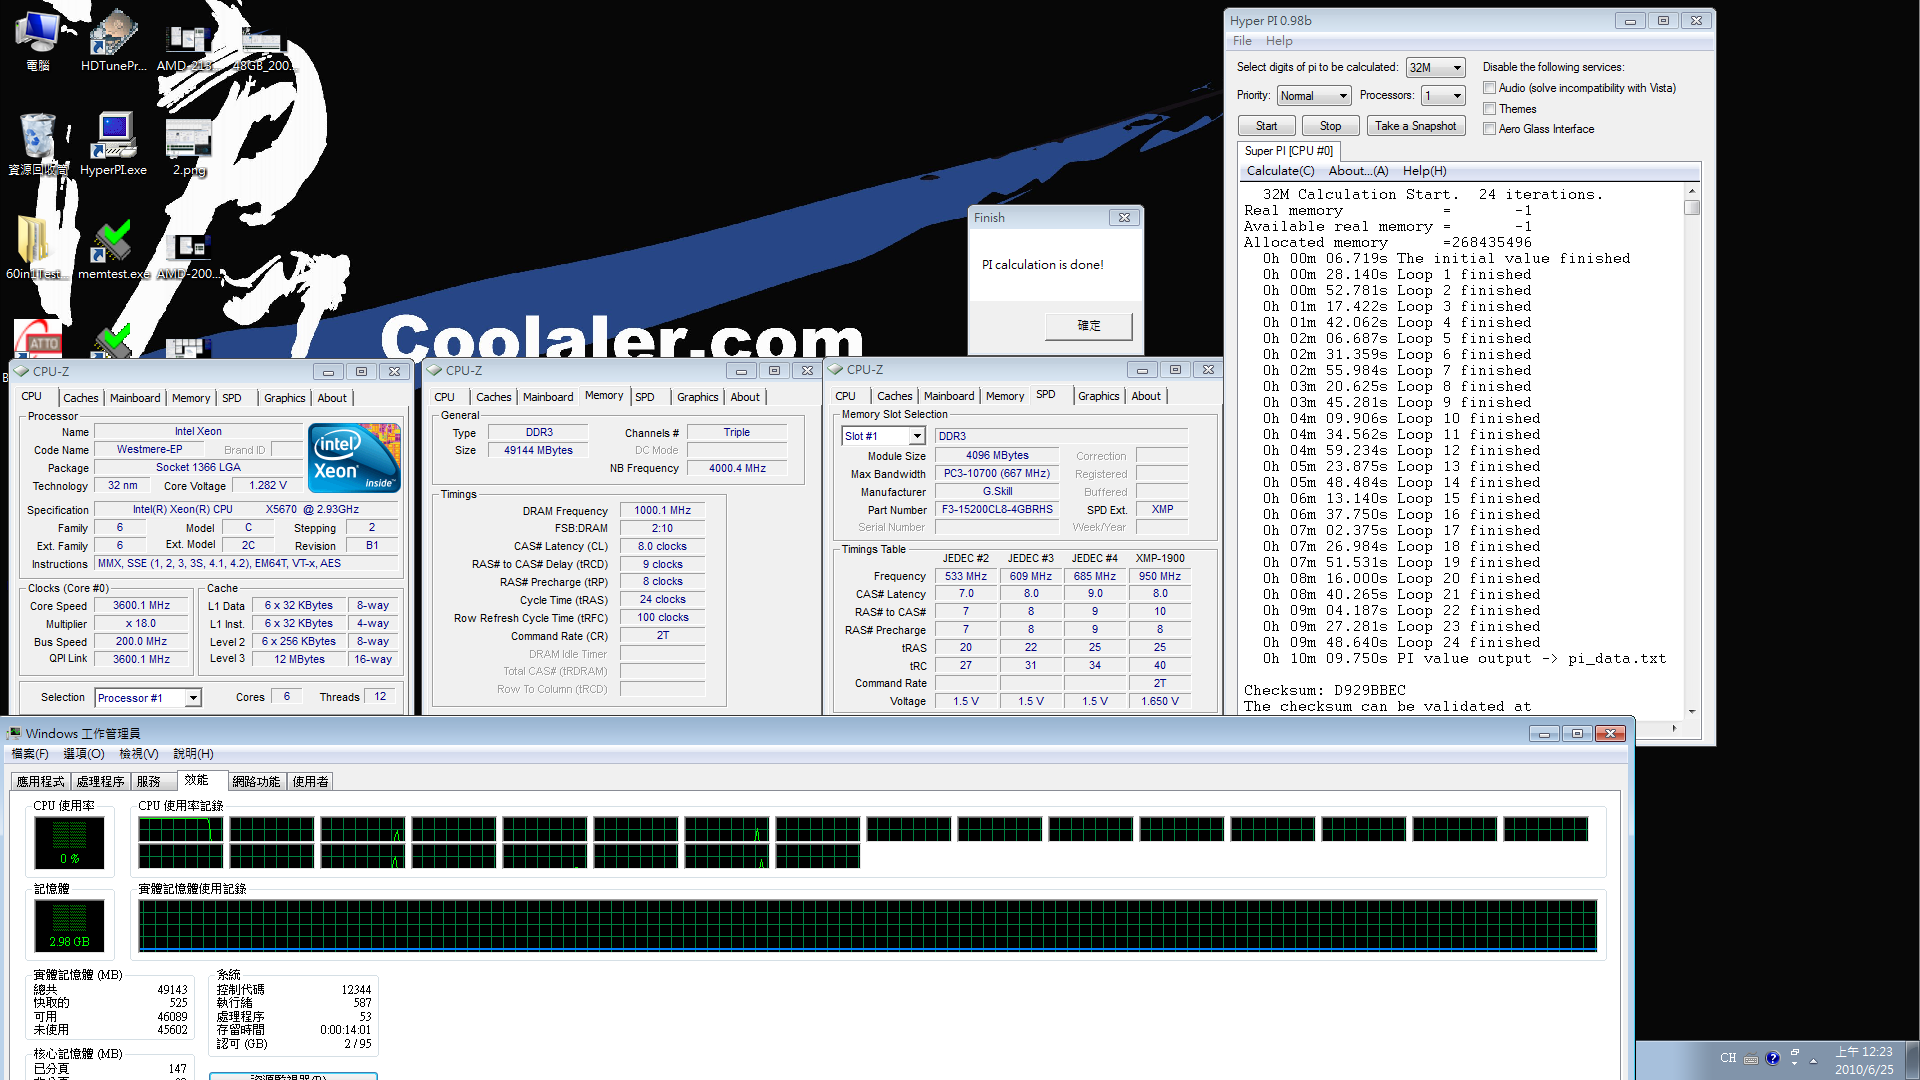
Task: Click the CPU-Z app icon in Memory window title
Action: point(434,370)
